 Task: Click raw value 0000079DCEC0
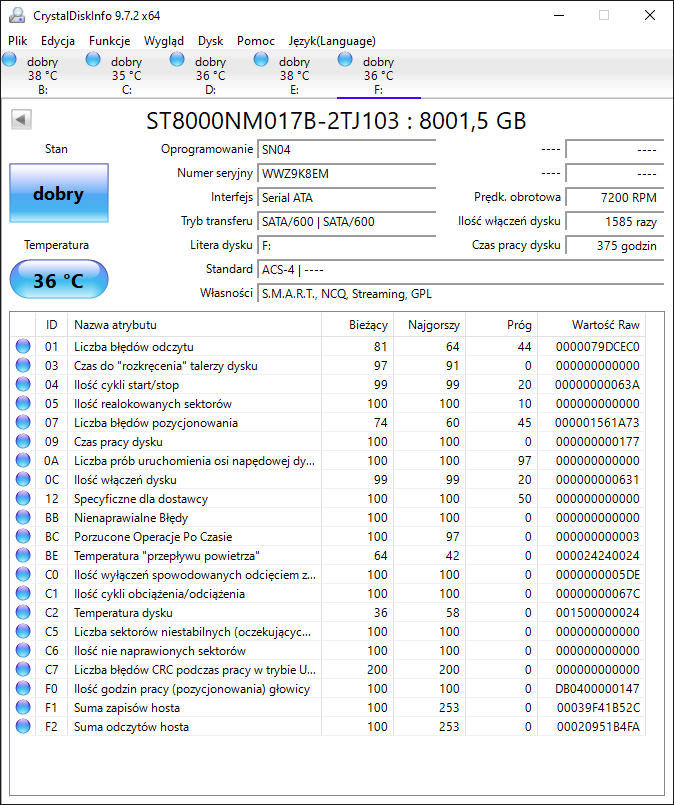point(598,347)
